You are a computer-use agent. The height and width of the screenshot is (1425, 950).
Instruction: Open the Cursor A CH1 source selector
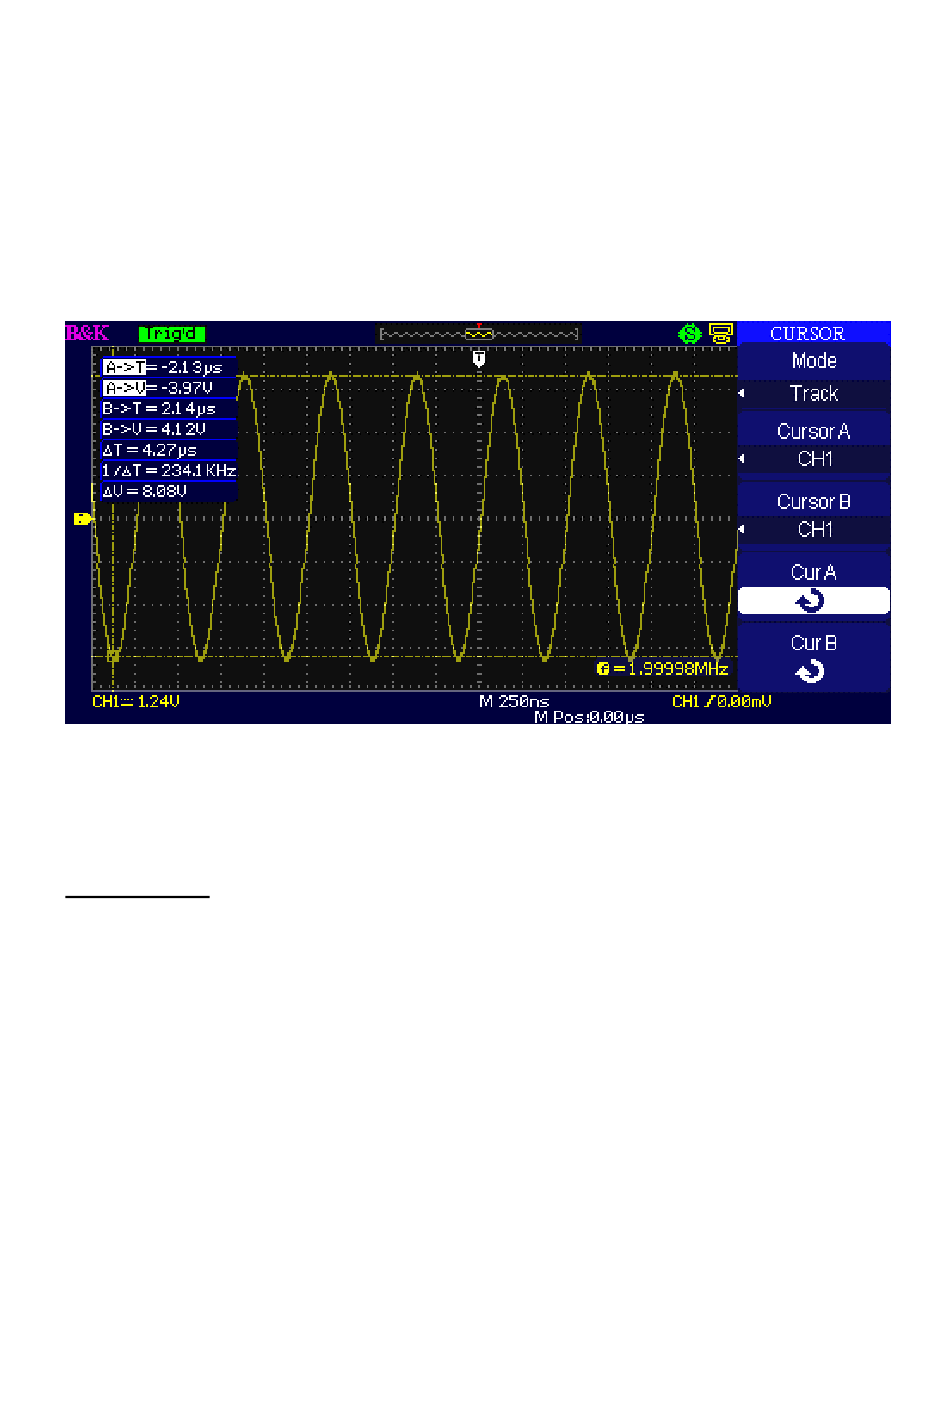pyautogui.click(x=814, y=459)
